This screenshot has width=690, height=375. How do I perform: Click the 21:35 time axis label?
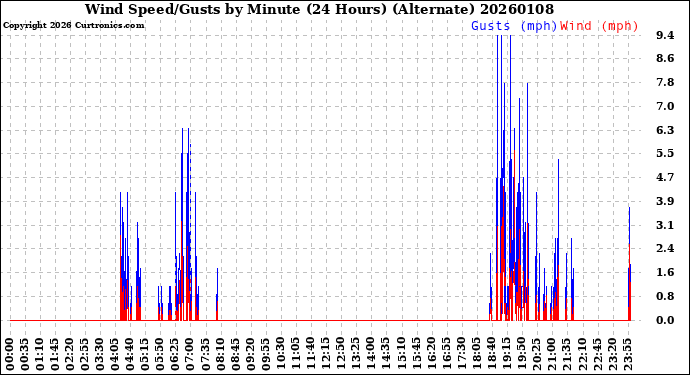(x=567, y=355)
